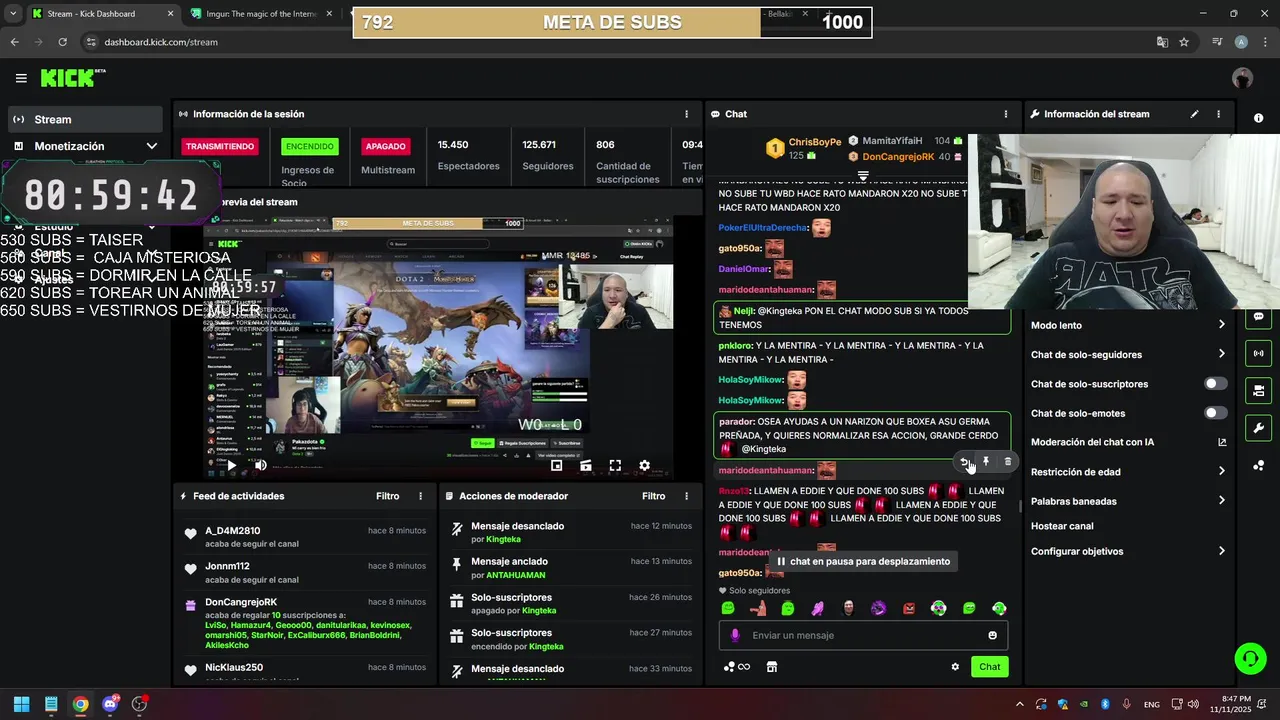Open chat widget icon in right sidebar

1258,317
